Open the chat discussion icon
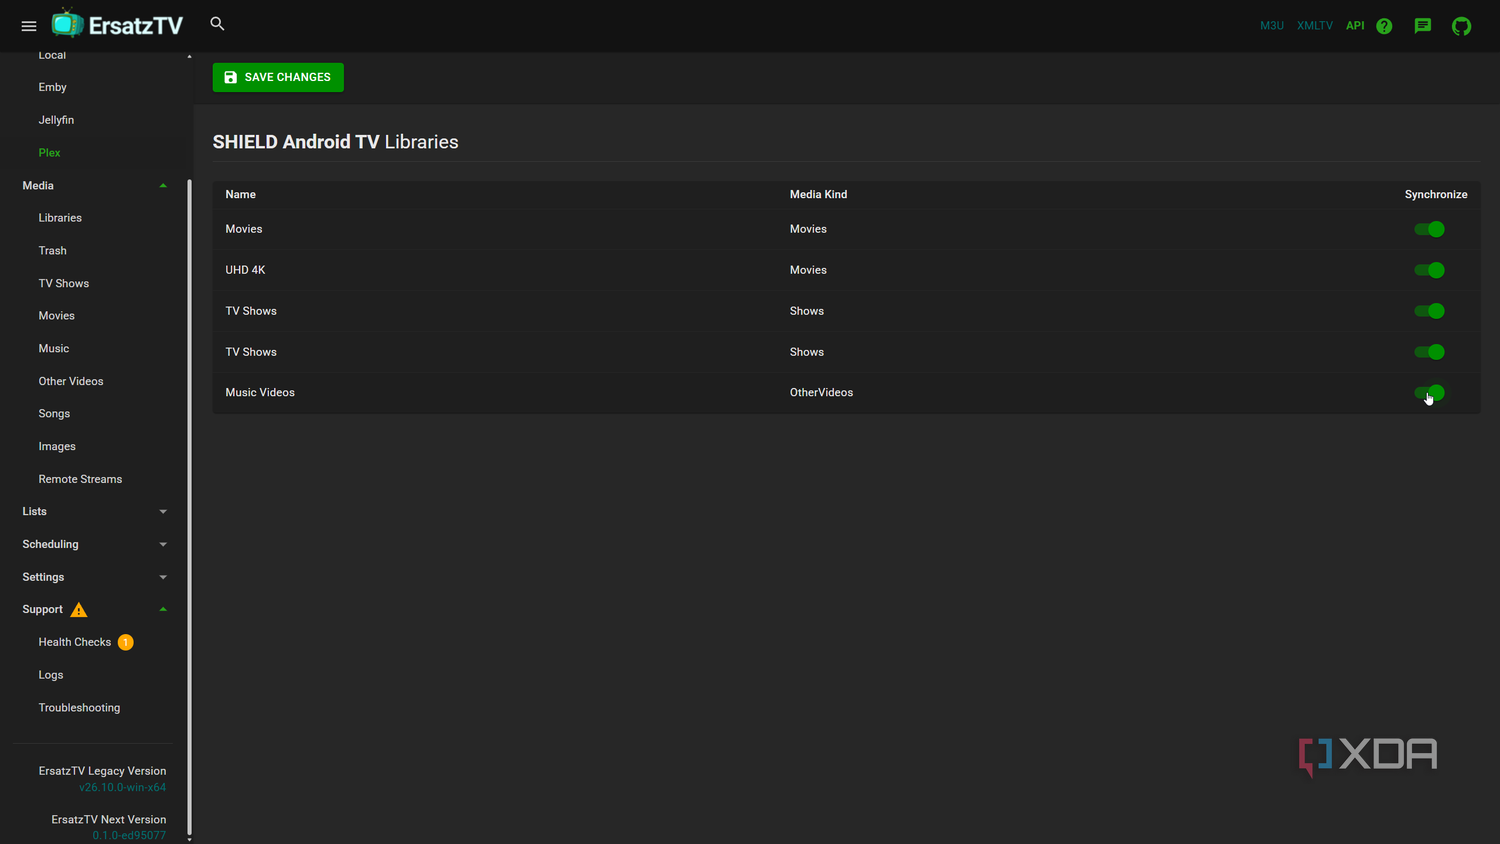 tap(1423, 26)
